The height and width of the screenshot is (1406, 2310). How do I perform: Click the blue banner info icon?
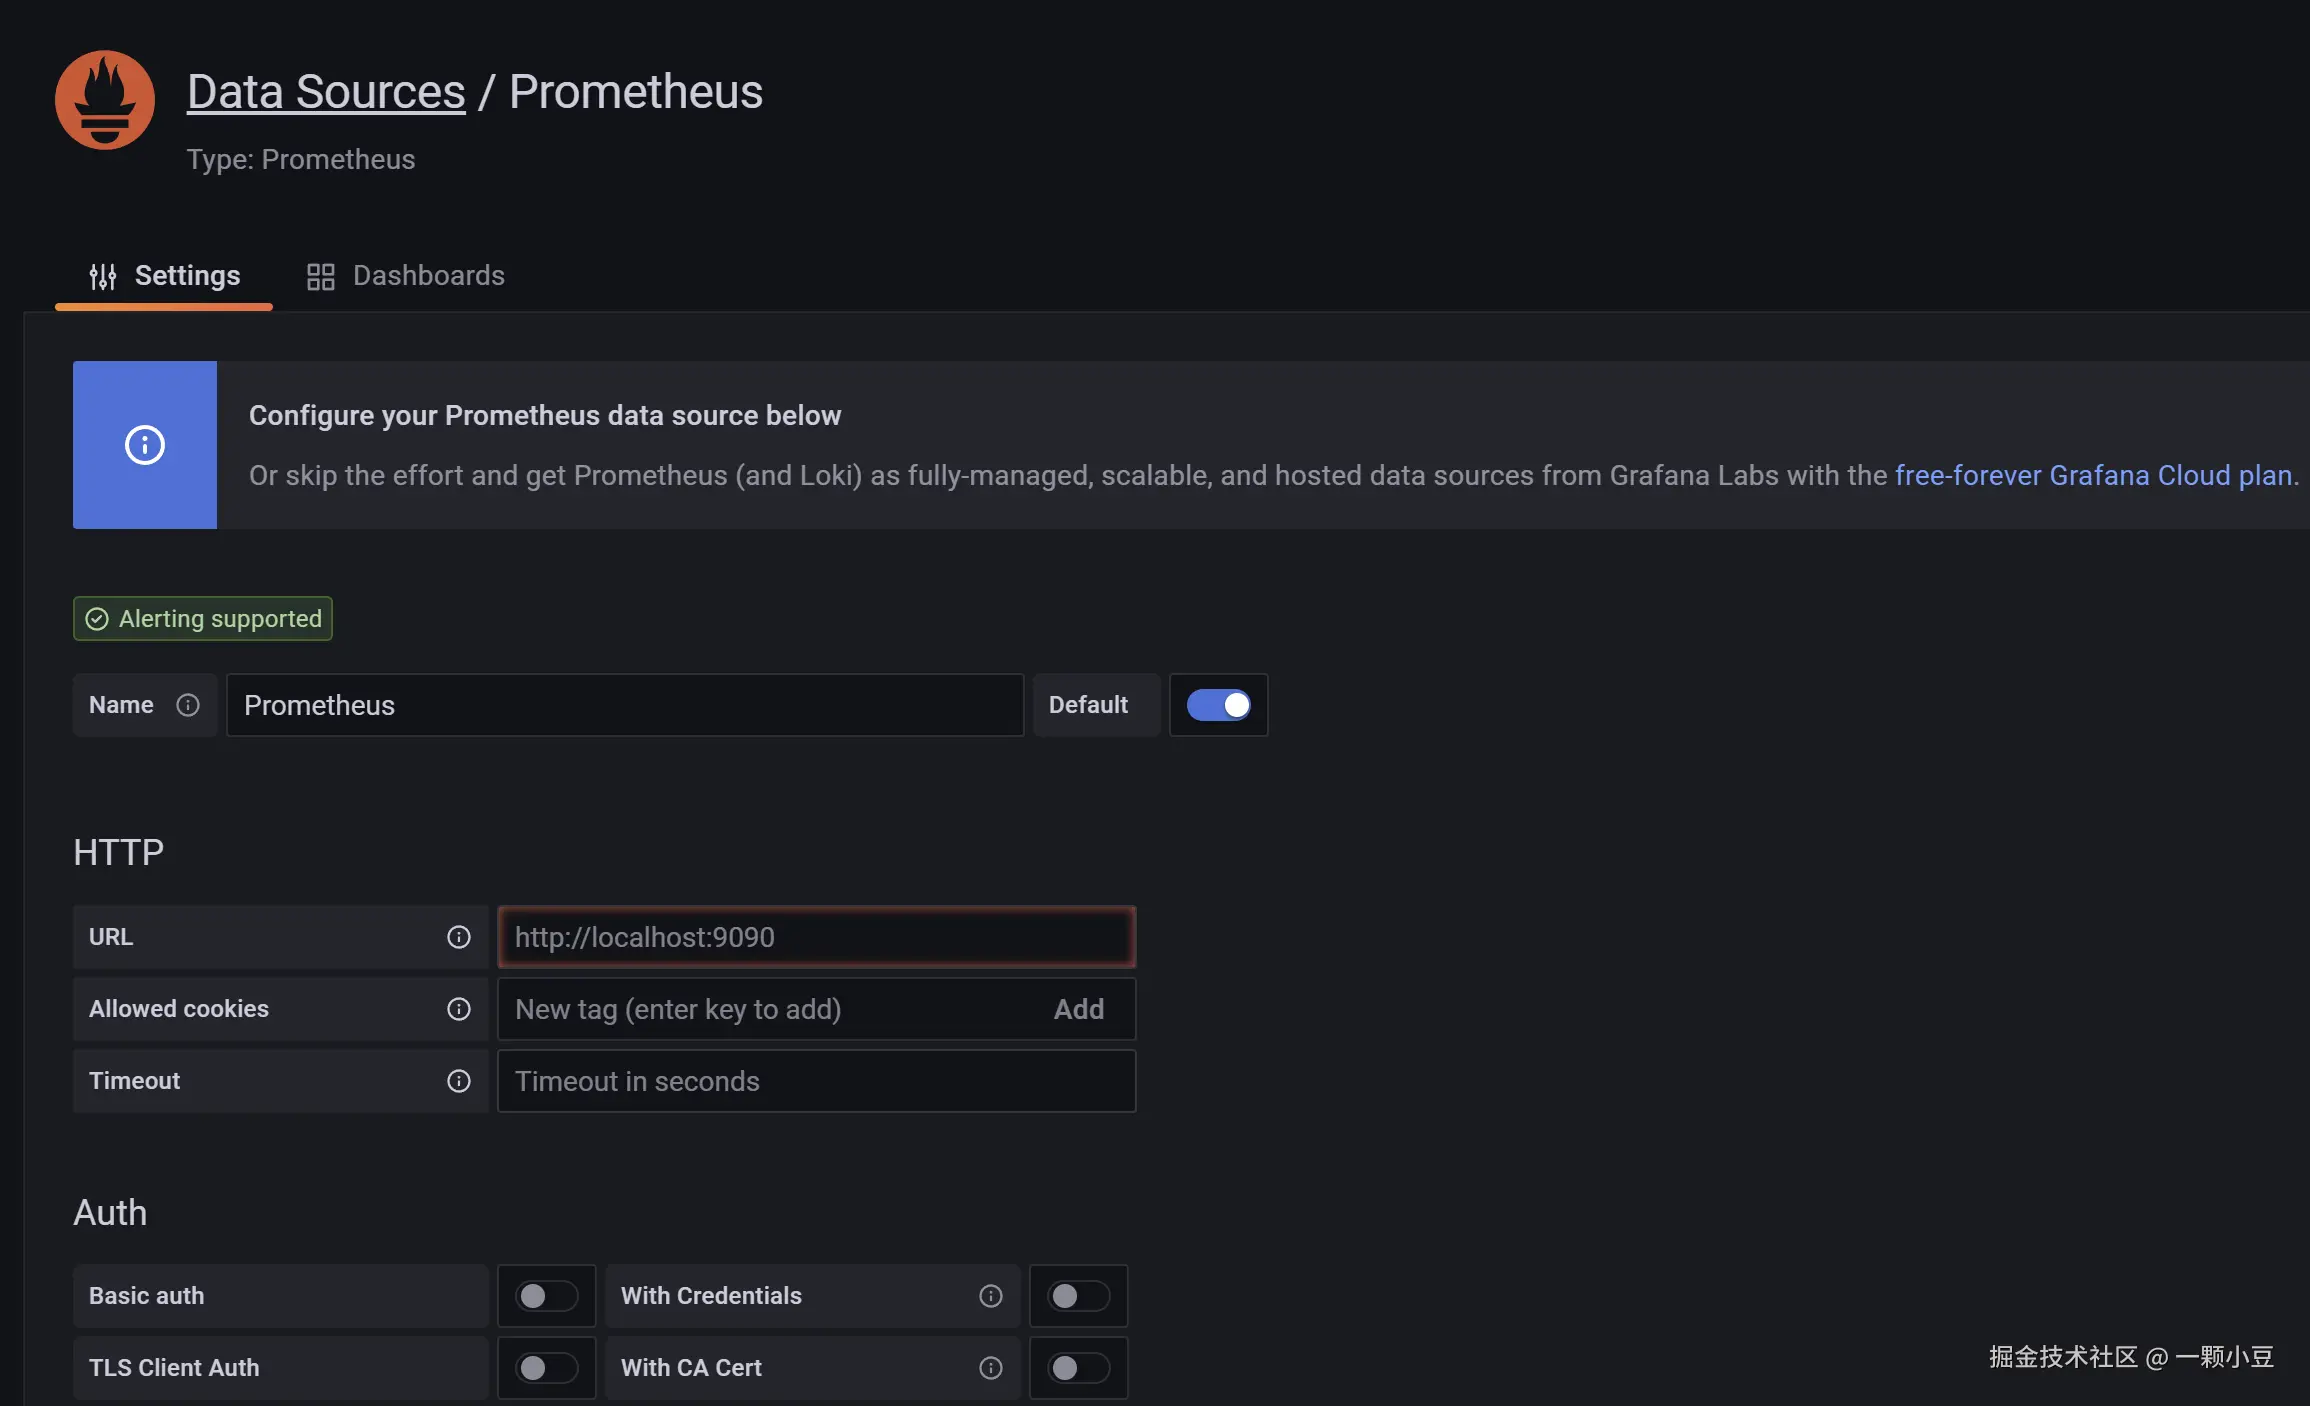(x=145, y=445)
